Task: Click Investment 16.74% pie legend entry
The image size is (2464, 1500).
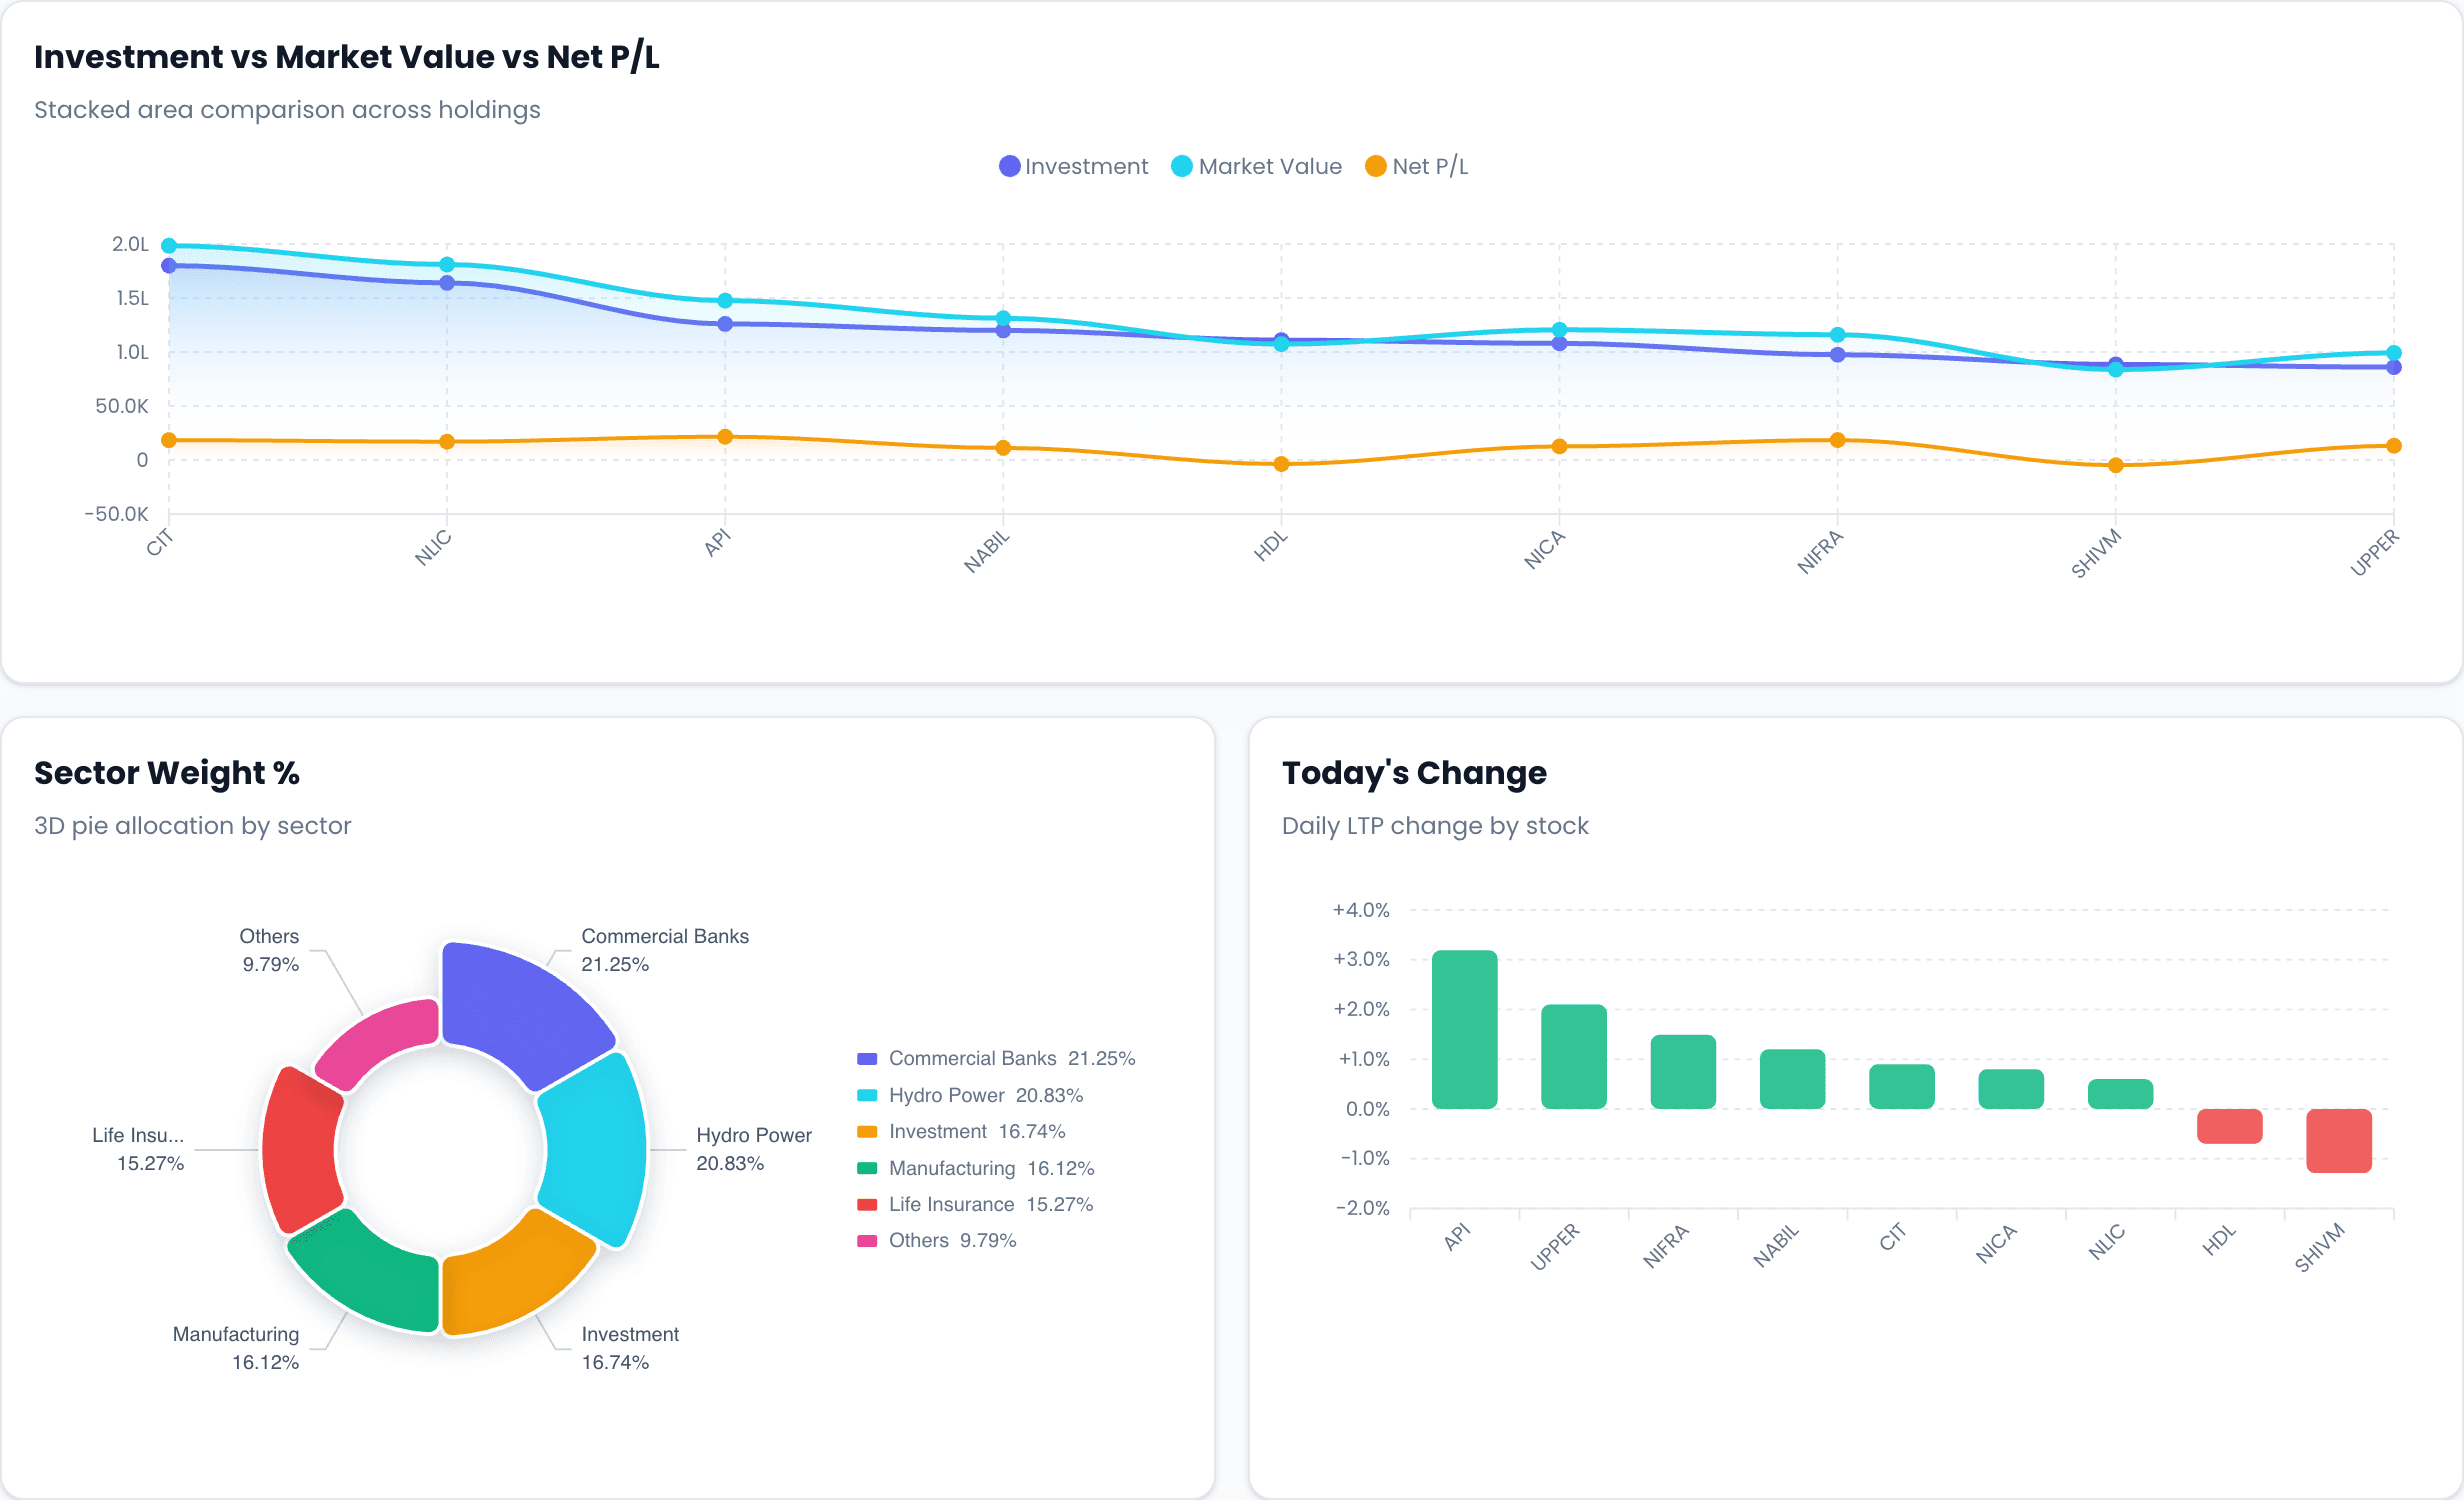Action: pos(961,1131)
